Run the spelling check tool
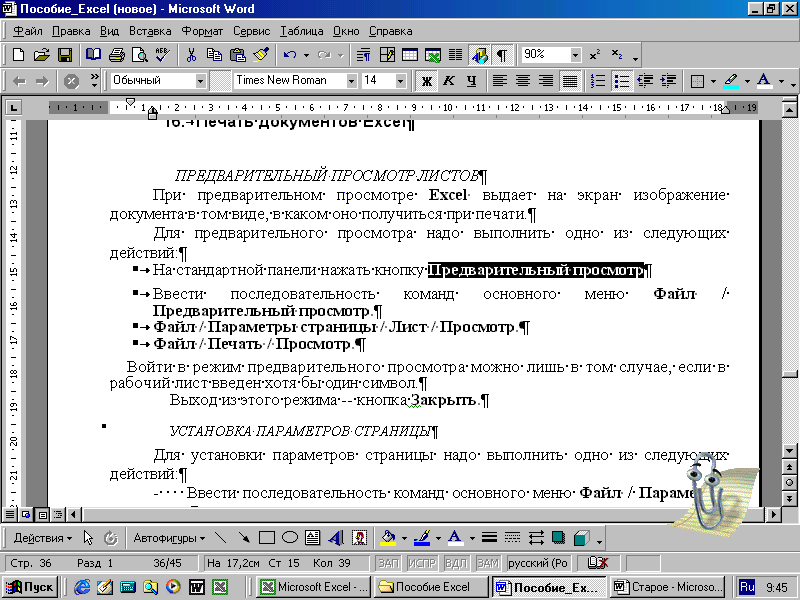Viewport: 800px width, 600px height. point(163,55)
